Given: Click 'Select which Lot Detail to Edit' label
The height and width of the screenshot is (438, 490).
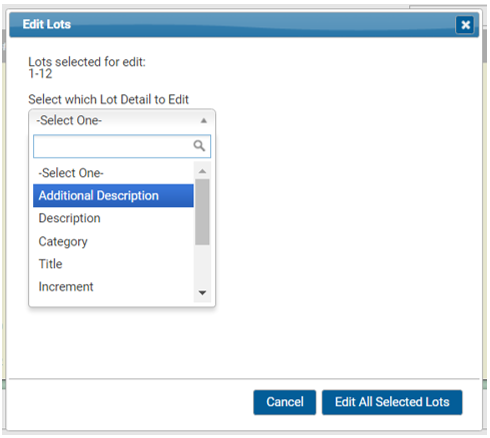Looking at the screenshot, I should [109, 99].
